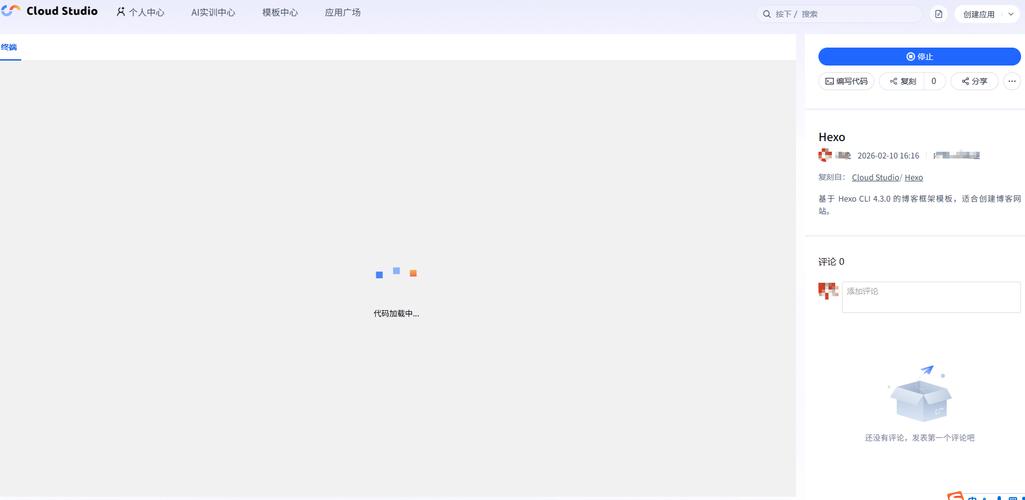Image resolution: width=1025 pixels, height=500 pixels.
Task: View the 复刻 count of 0
Action: pos(934,81)
